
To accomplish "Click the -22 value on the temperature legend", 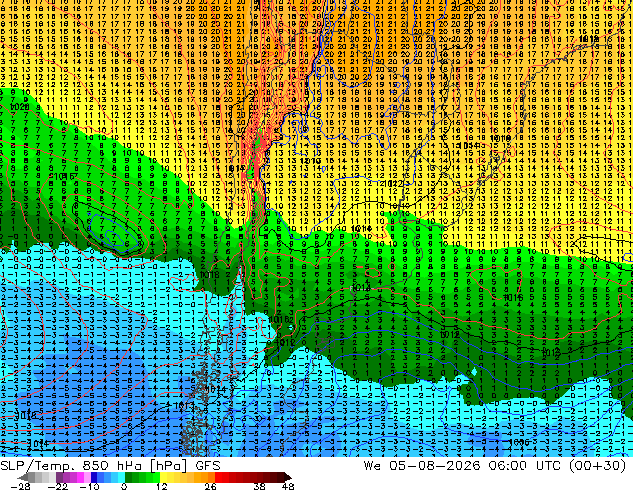I will coord(57,486).
